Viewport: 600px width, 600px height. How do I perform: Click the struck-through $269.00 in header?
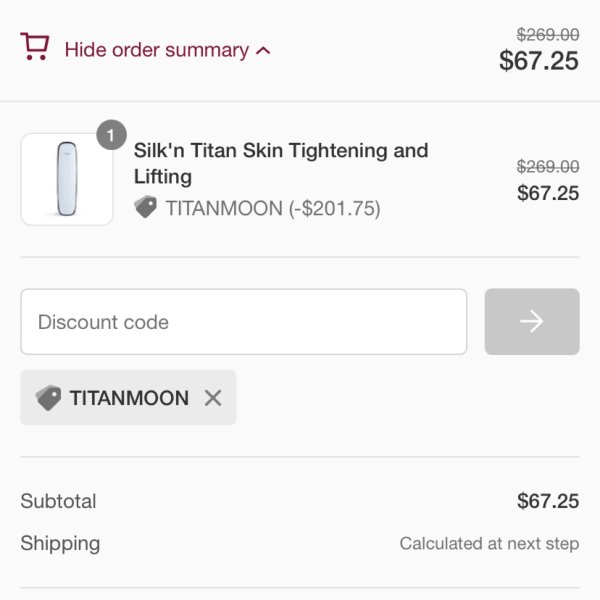(x=548, y=35)
